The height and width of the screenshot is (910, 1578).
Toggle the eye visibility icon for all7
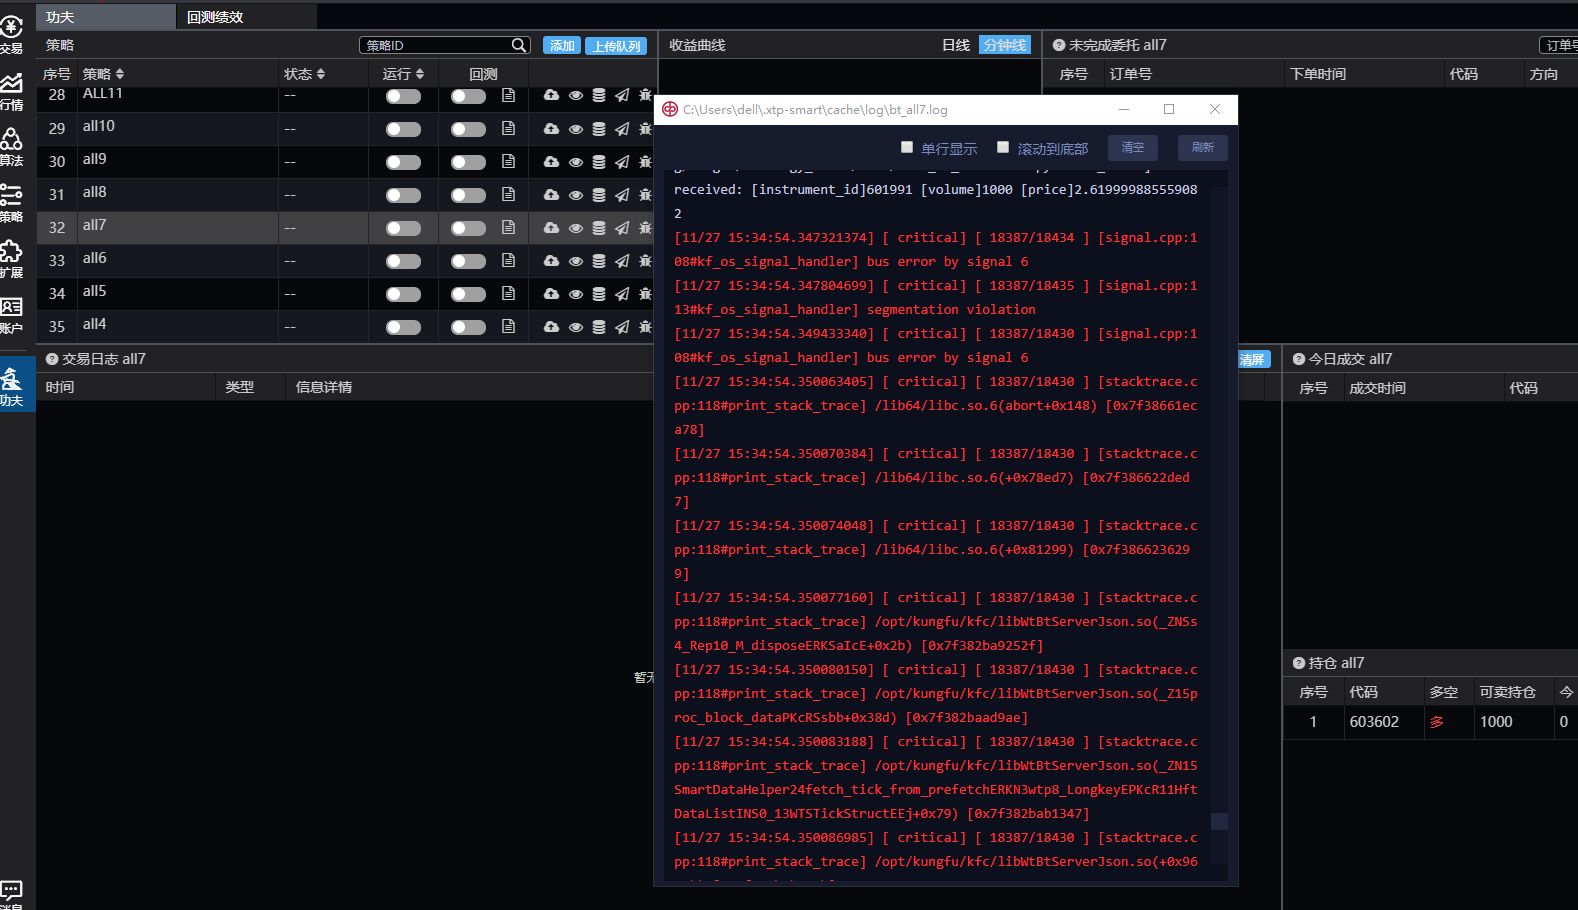coord(576,228)
